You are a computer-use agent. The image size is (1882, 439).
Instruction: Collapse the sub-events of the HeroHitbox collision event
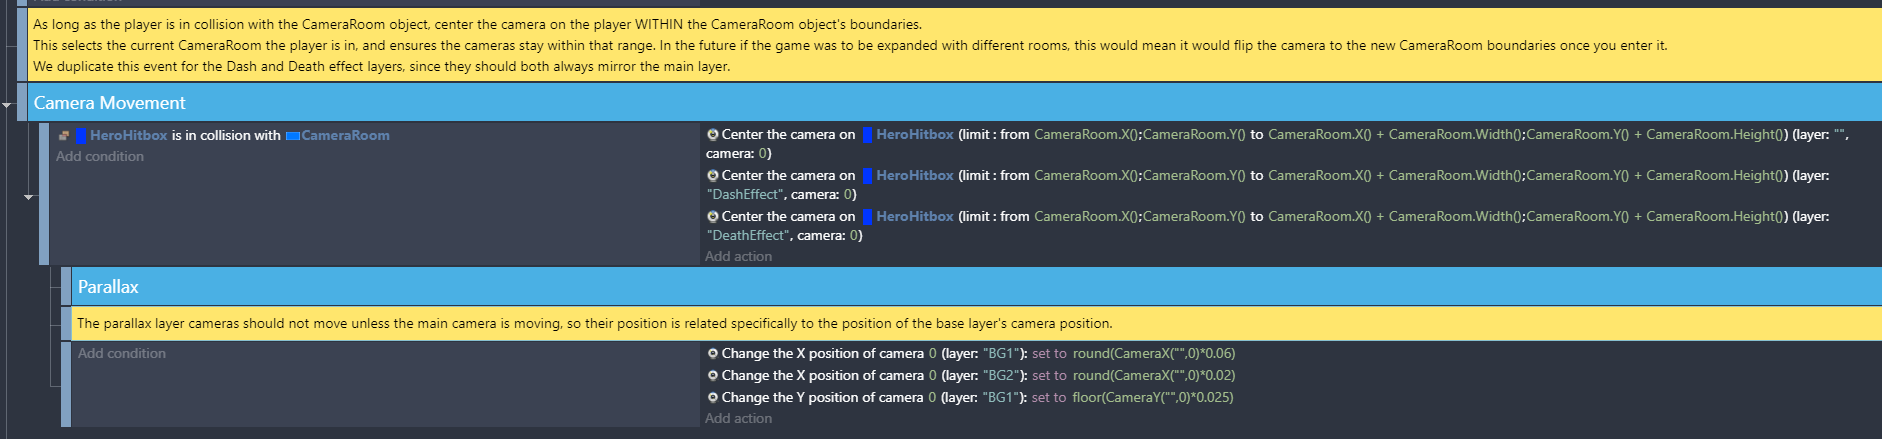29,197
